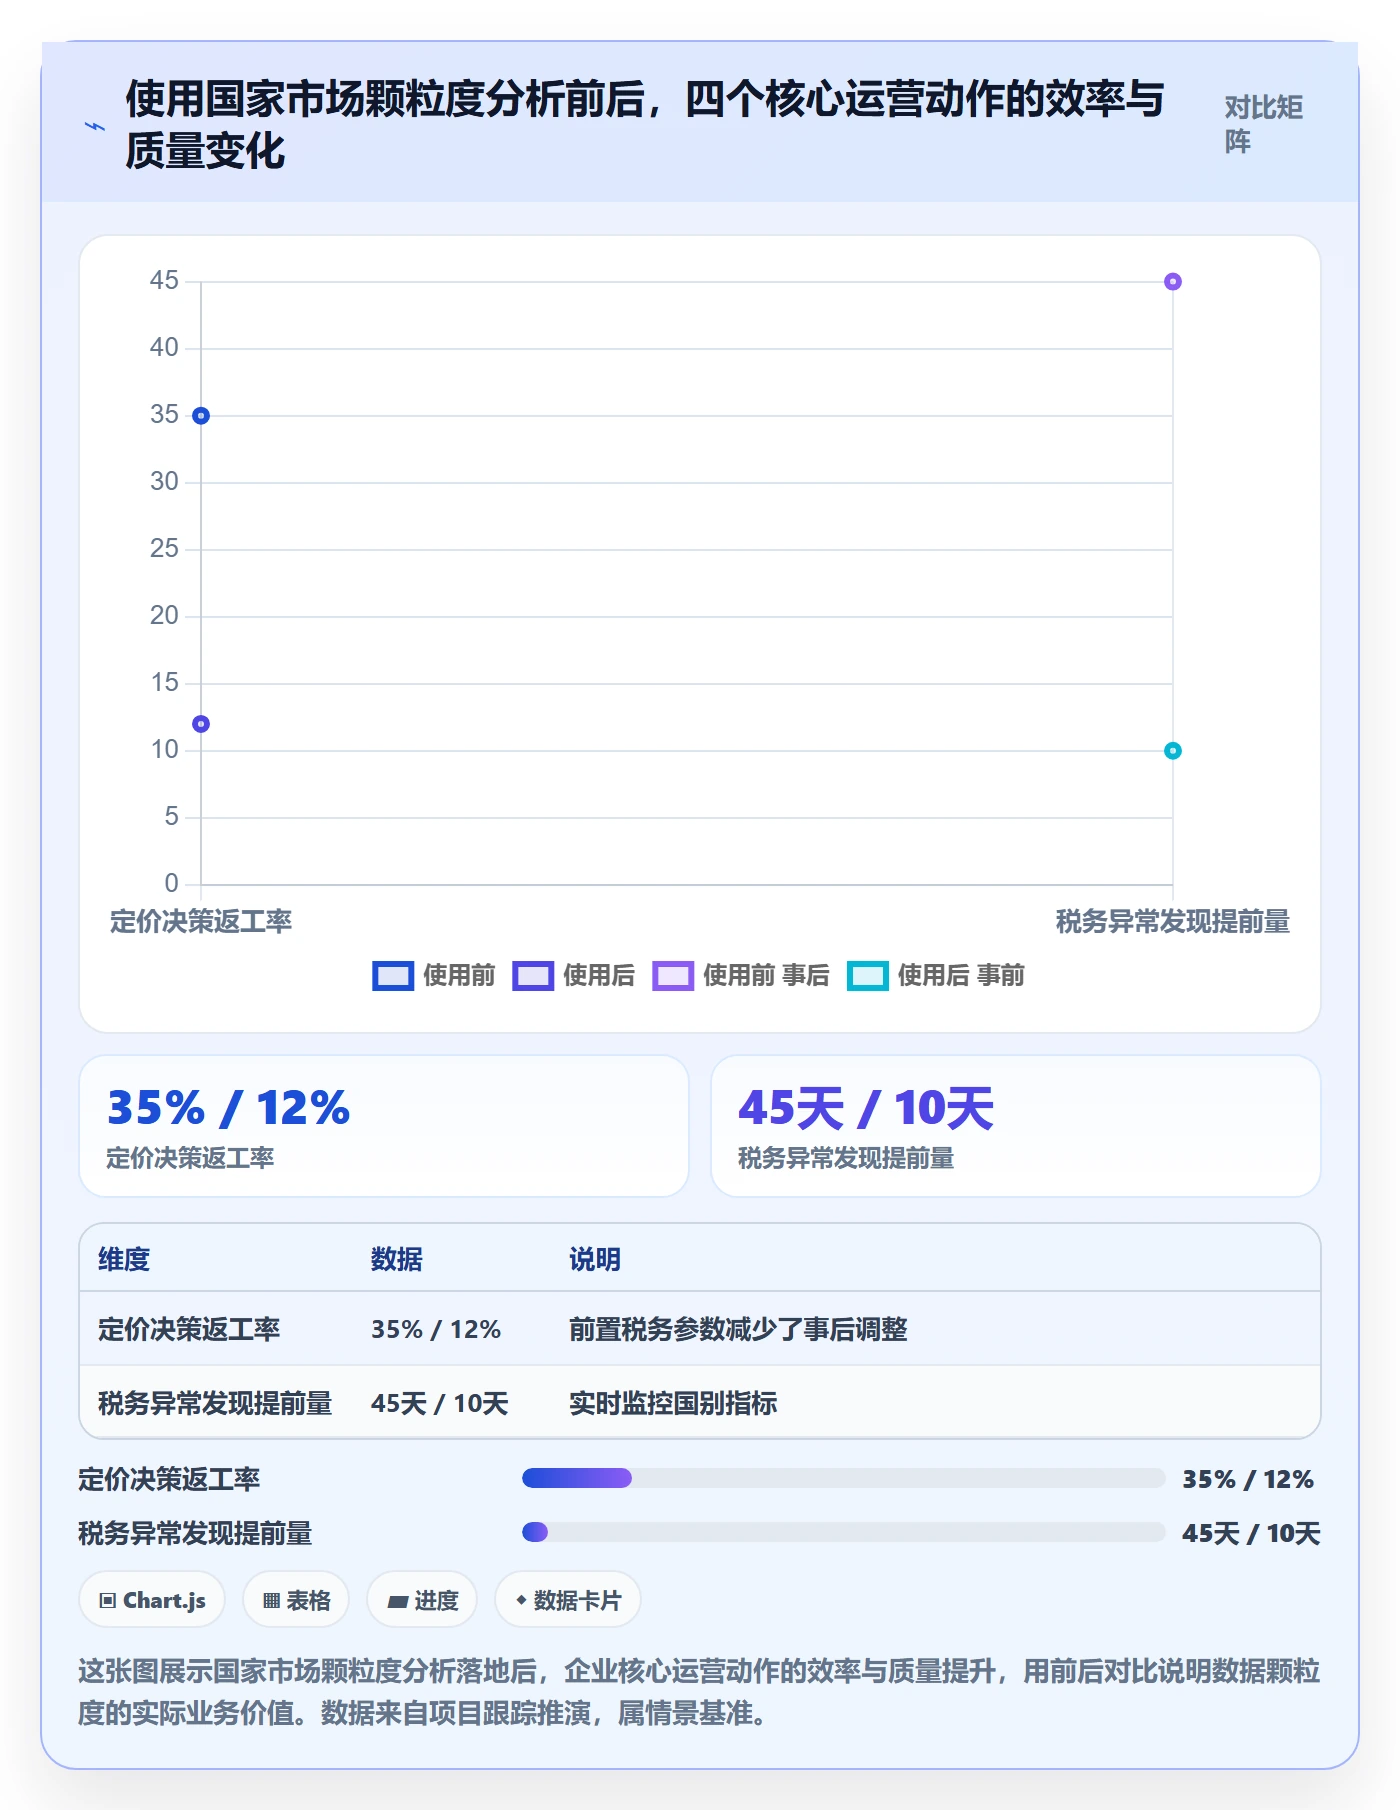Screen dimensions: 1400x1810
Task: Click the 数据 column header
Action: tap(397, 1259)
